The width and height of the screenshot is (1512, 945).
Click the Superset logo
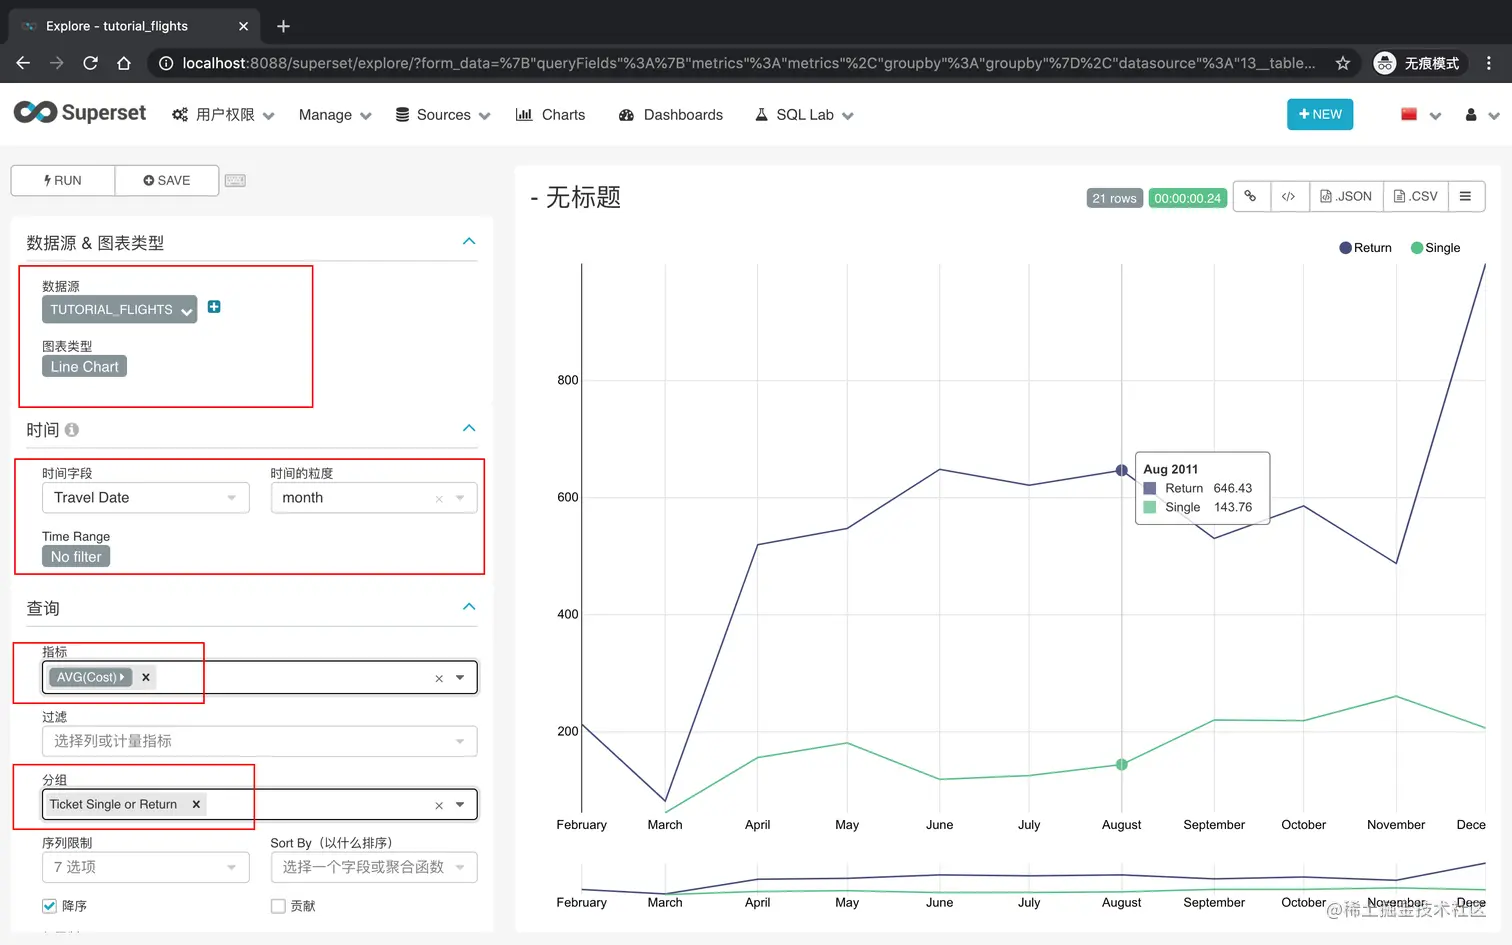pos(80,113)
